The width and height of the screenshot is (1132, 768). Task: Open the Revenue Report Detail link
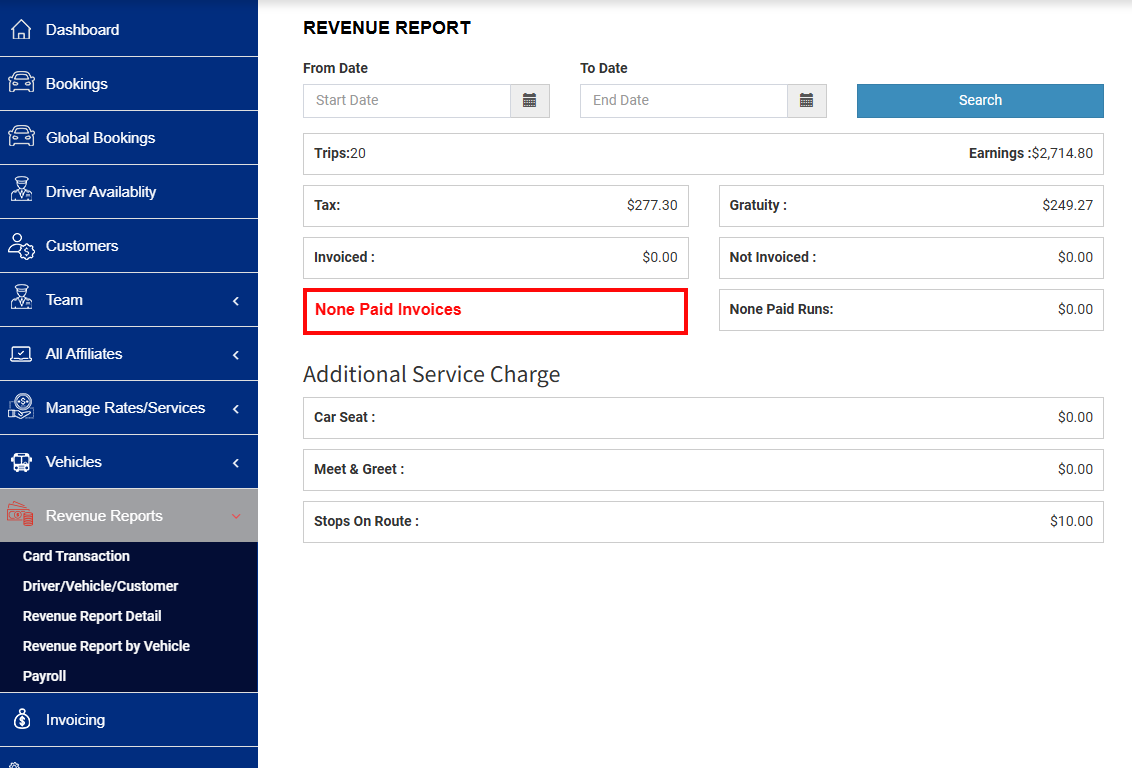tap(92, 616)
